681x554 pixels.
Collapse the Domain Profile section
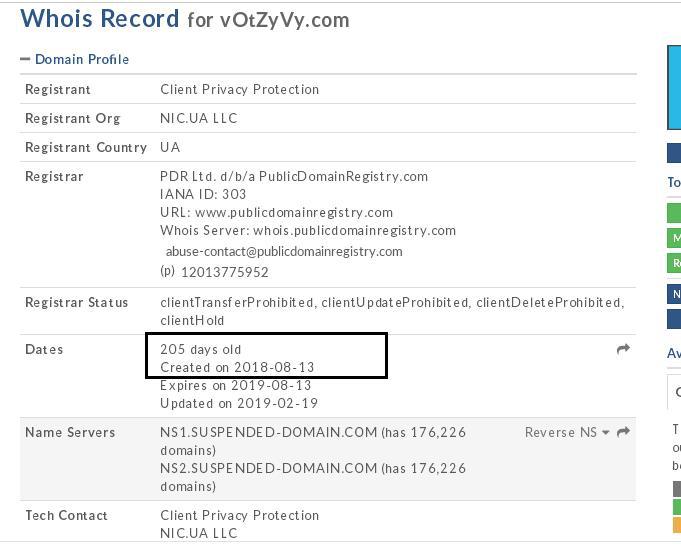pos(82,59)
